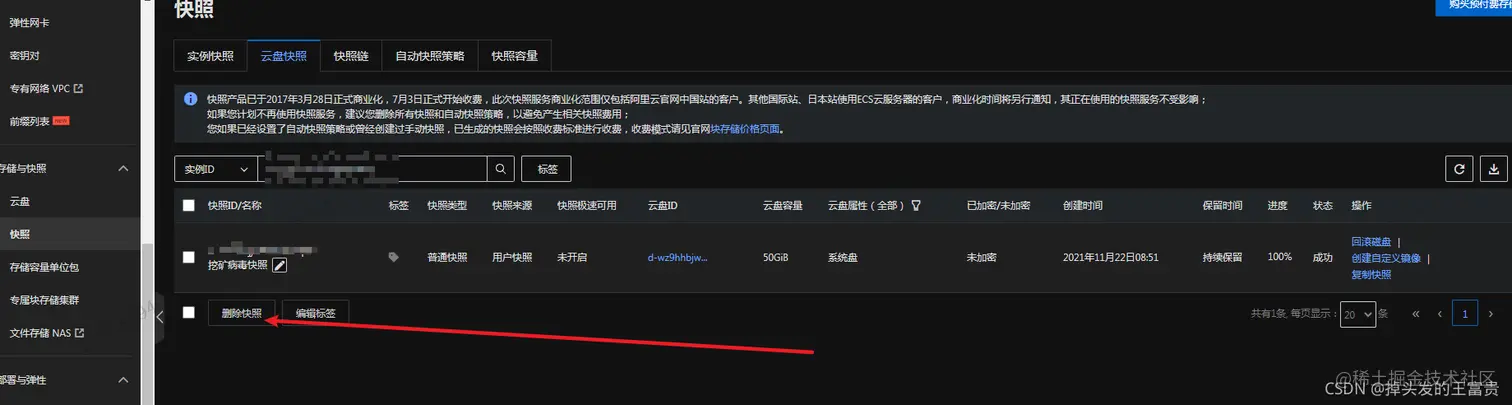1512x405 pixels.
Task: Open the d-wz9hhbjw disk ID link
Action: point(677,257)
